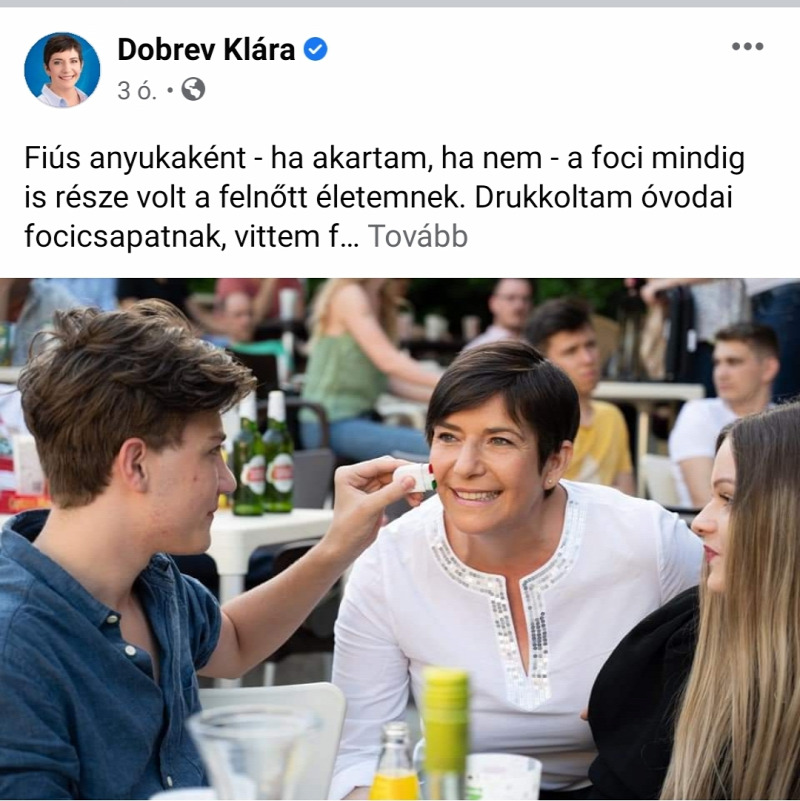
Task: Open Dobrev Klára's round profile picture
Action: [x=62, y=70]
